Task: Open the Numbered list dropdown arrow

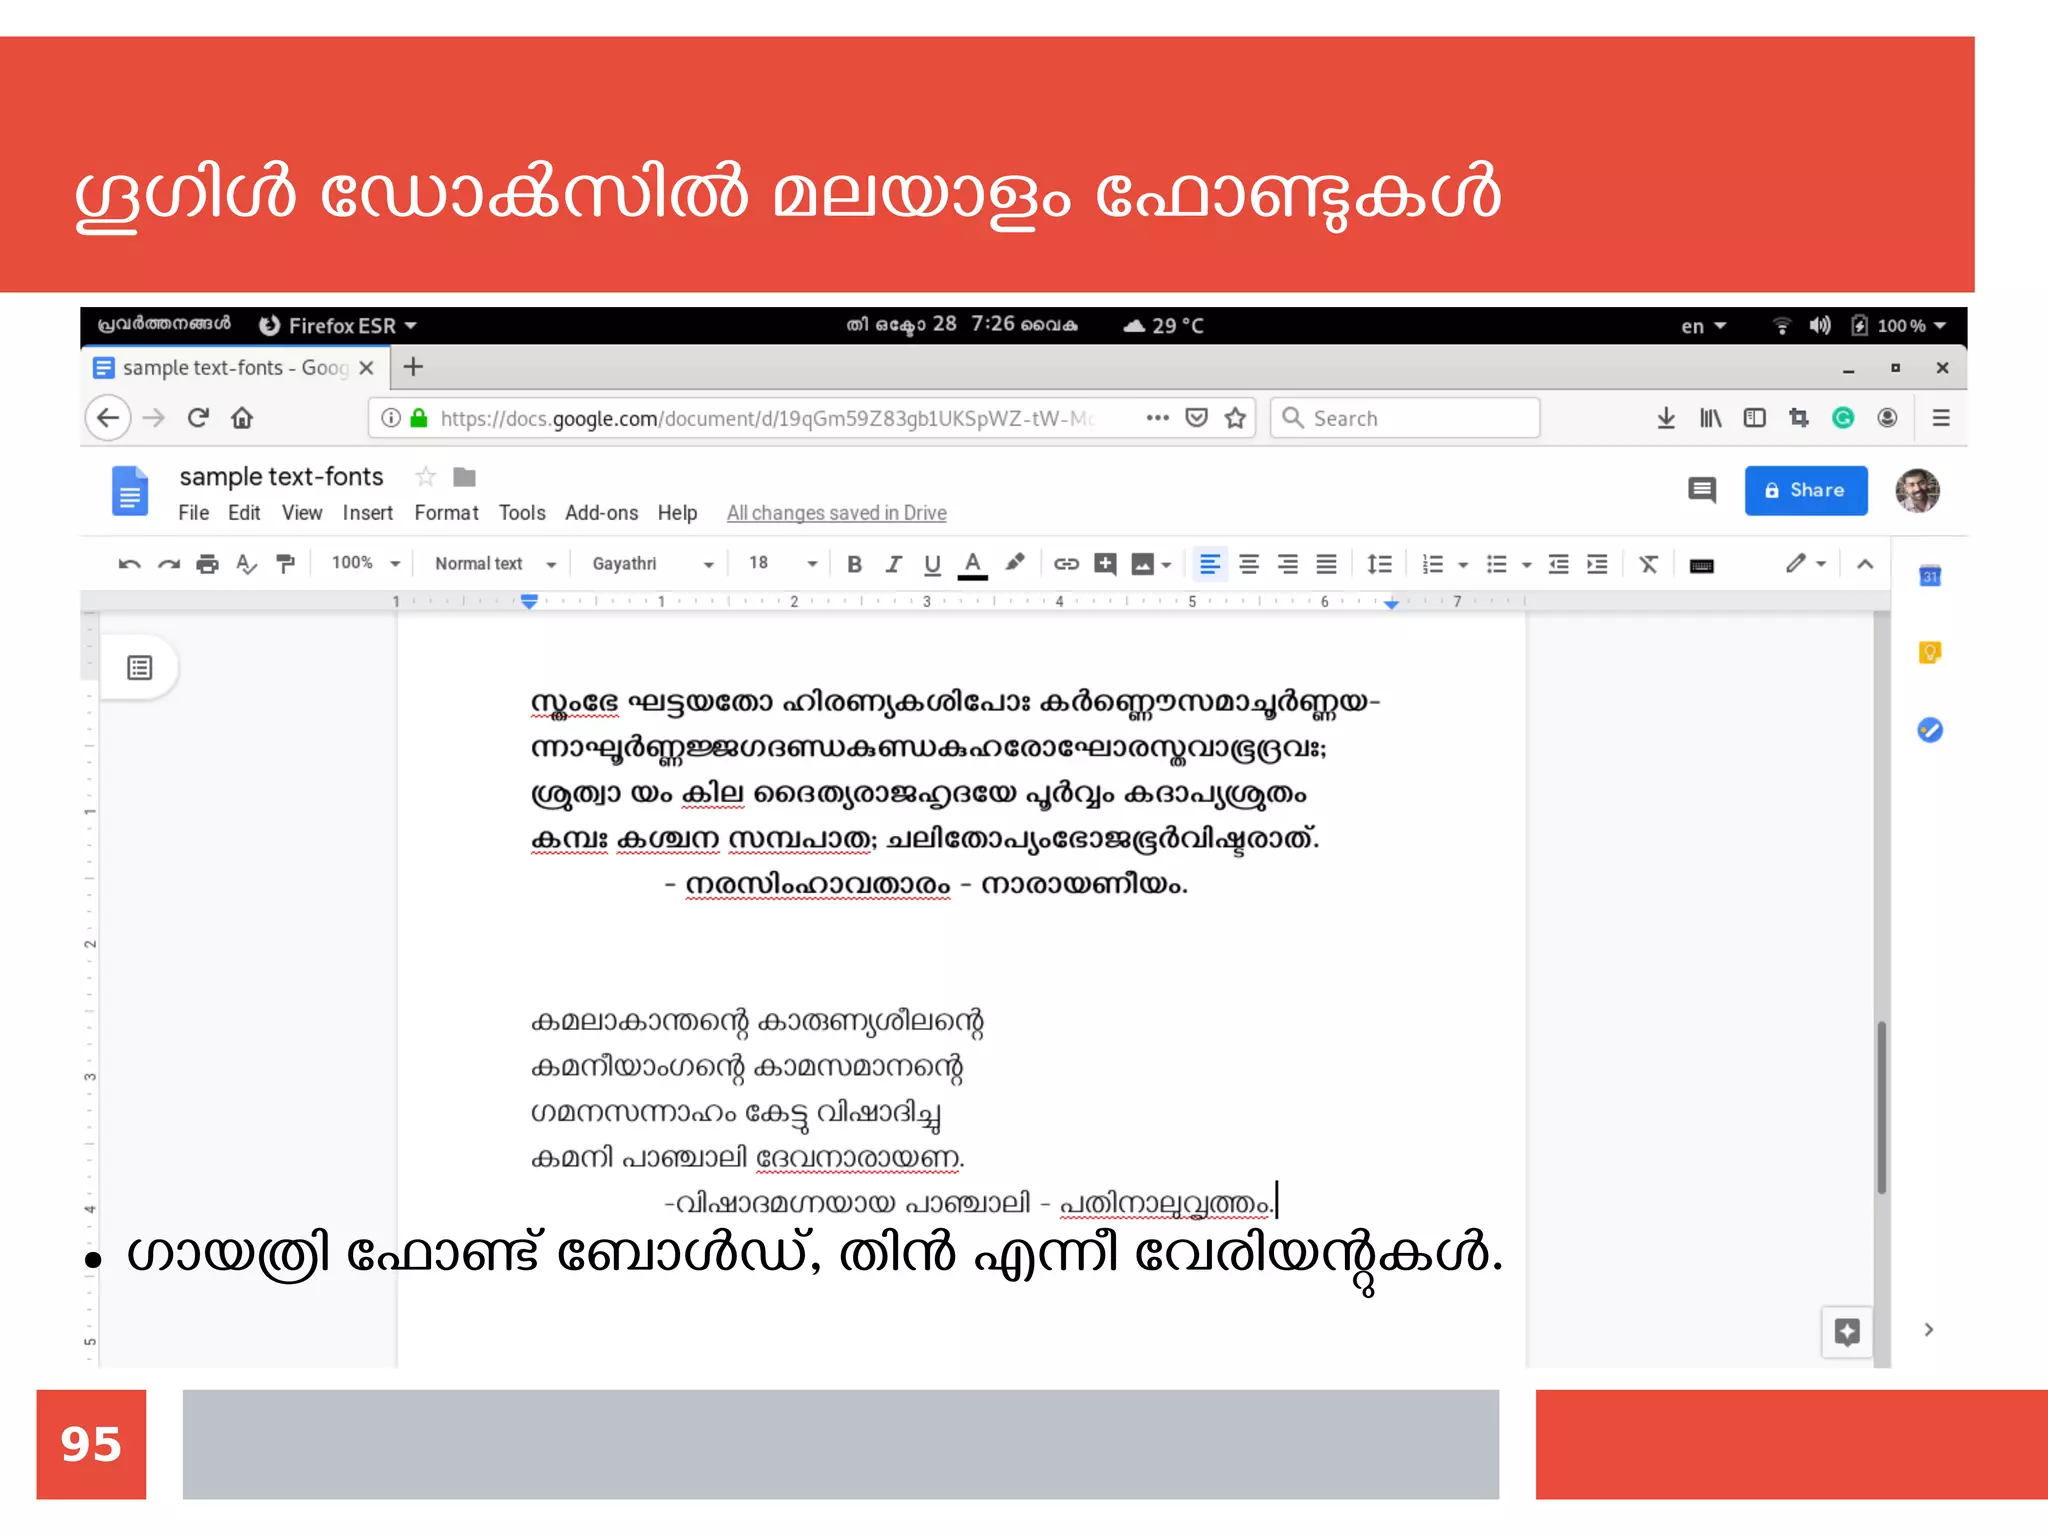Action: pos(1463,565)
